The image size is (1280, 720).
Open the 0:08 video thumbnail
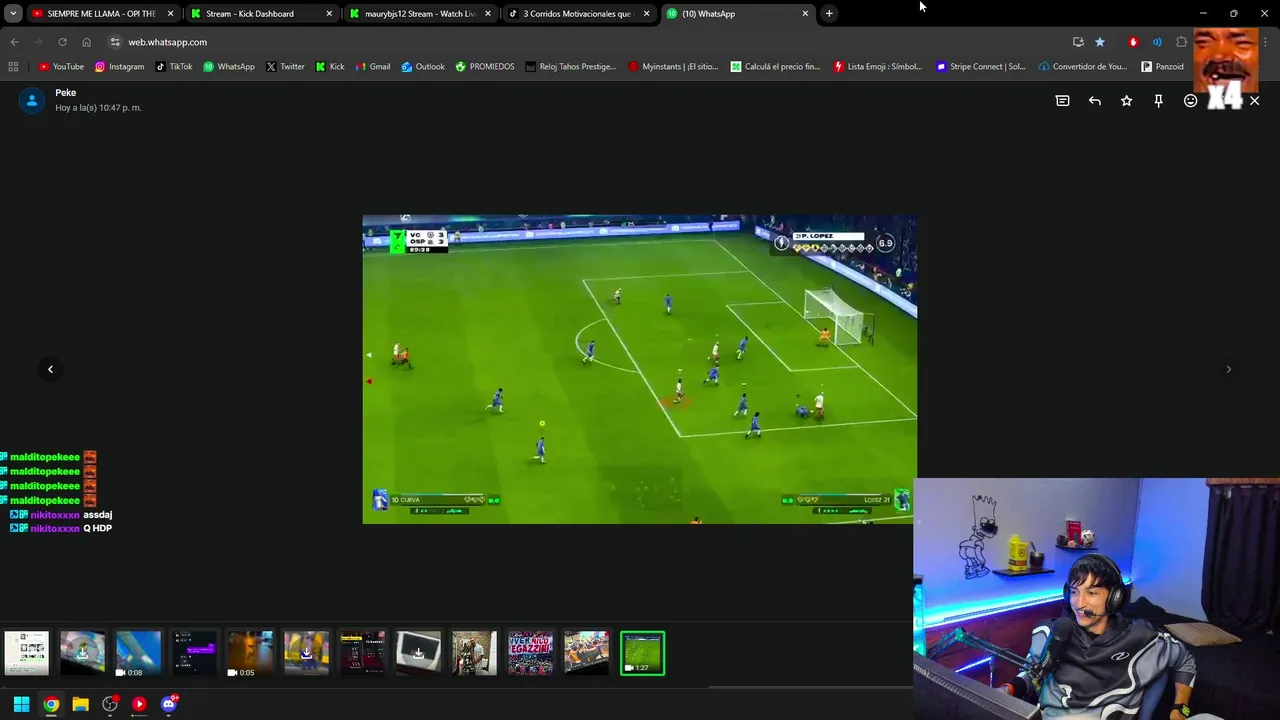(138, 653)
